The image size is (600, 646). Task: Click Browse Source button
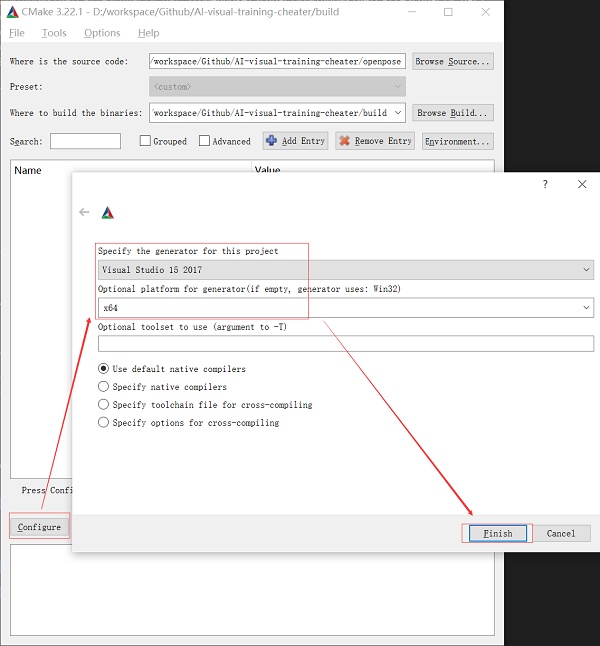[453, 61]
